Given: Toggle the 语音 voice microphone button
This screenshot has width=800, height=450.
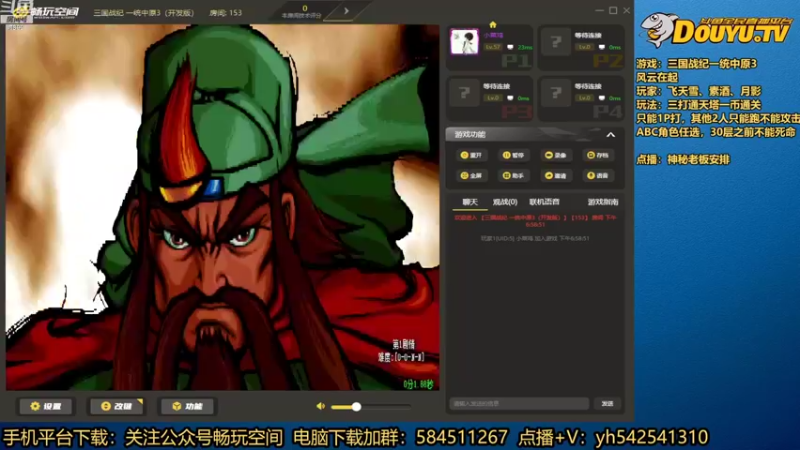Looking at the screenshot, I should [x=597, y=176].
